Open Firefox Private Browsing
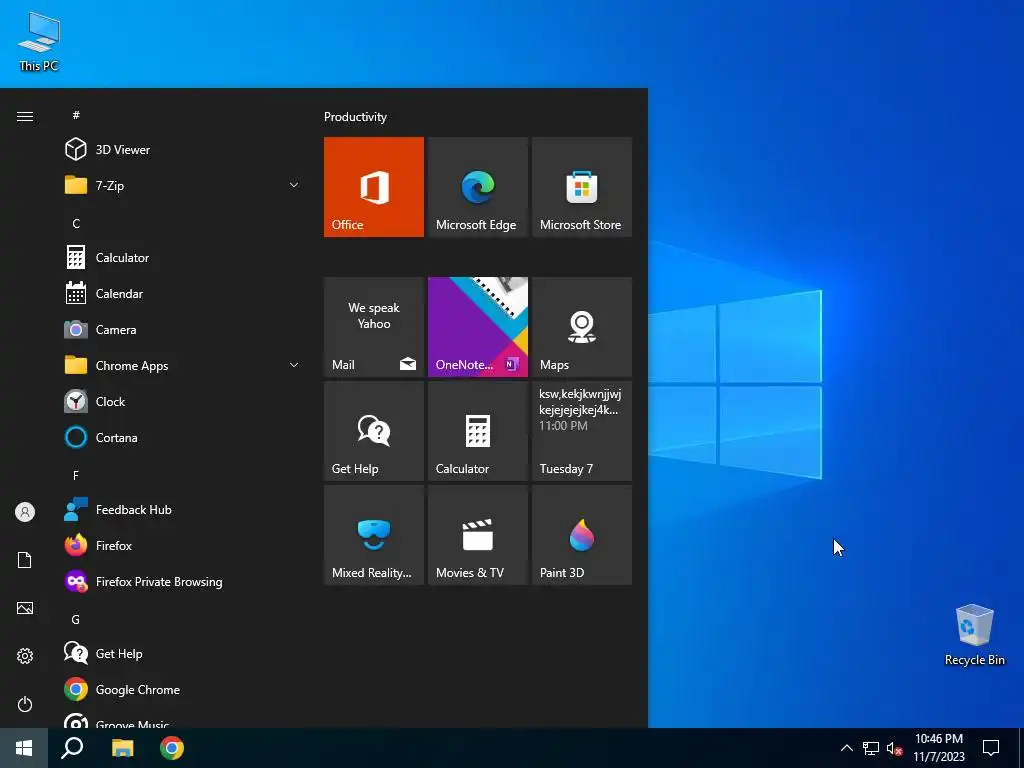The width and height of the screenshot is (1024, 768). click(x=183, y=581)
